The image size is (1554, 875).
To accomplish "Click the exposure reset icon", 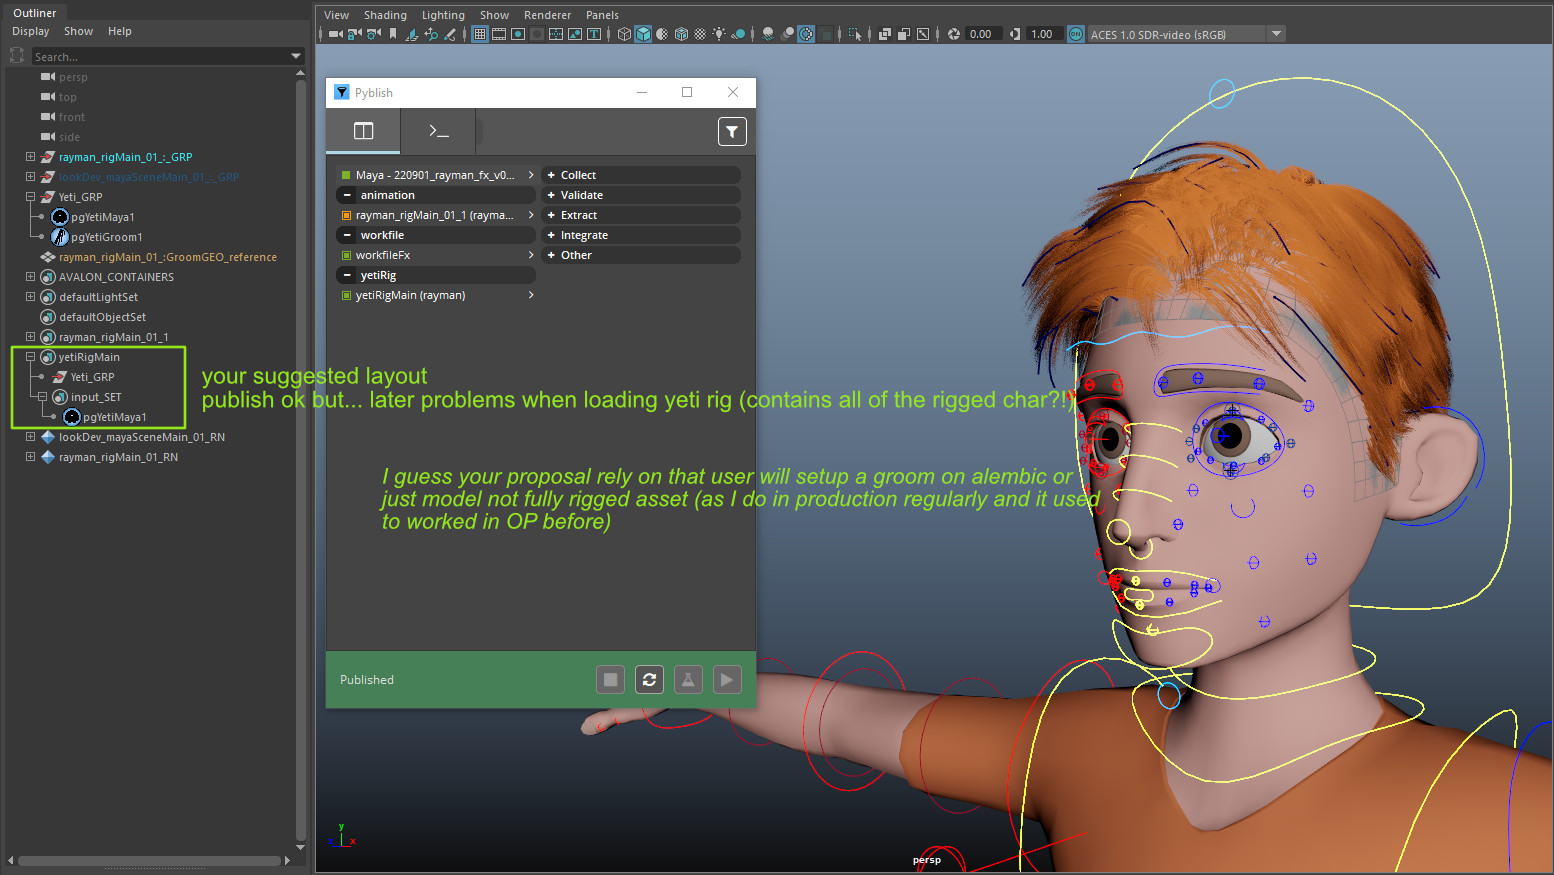I will coord(953,34).
